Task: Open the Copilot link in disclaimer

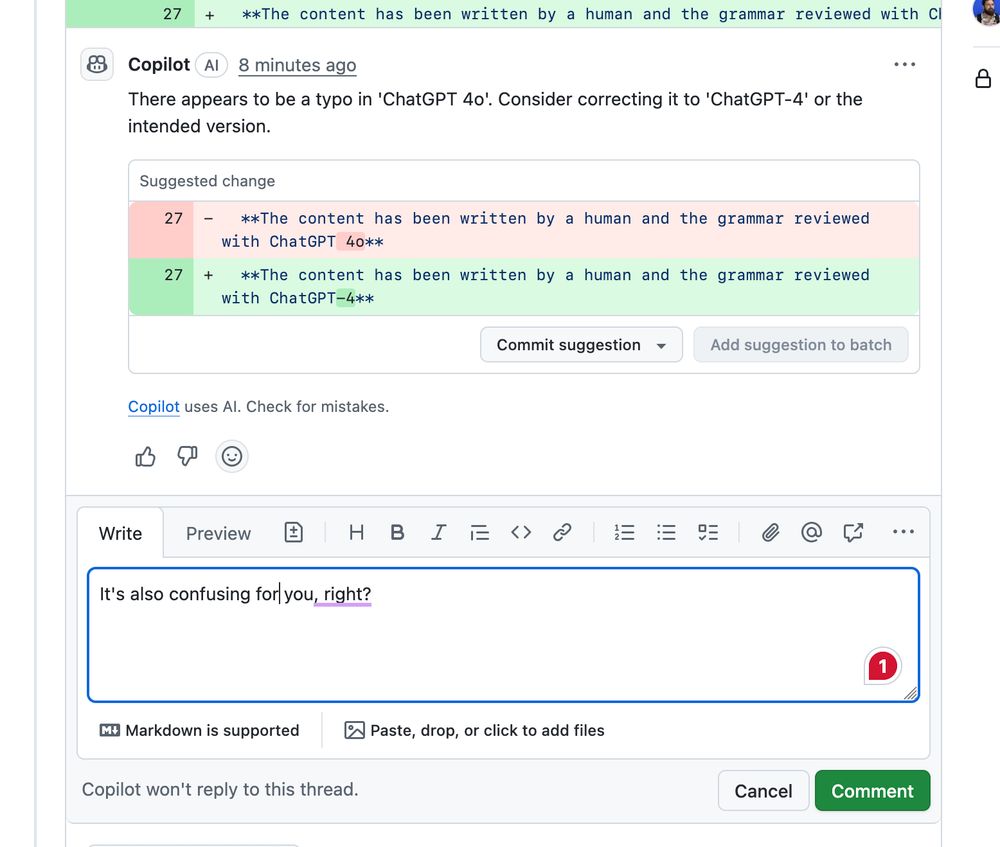Action: 154,407
